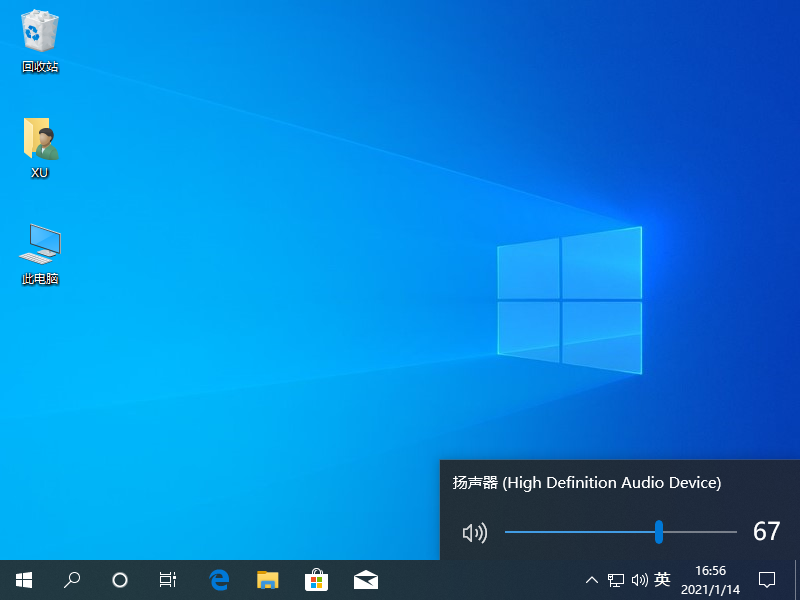Select the High Definition Audio Device output
The width and height of the screenshot is (800, 600).
(584, 483)
